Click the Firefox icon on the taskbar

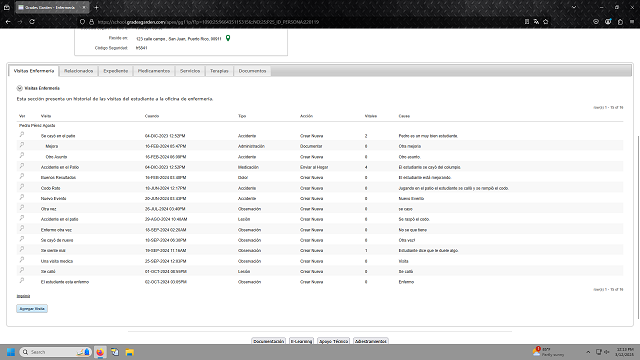[x=100, y=352]
